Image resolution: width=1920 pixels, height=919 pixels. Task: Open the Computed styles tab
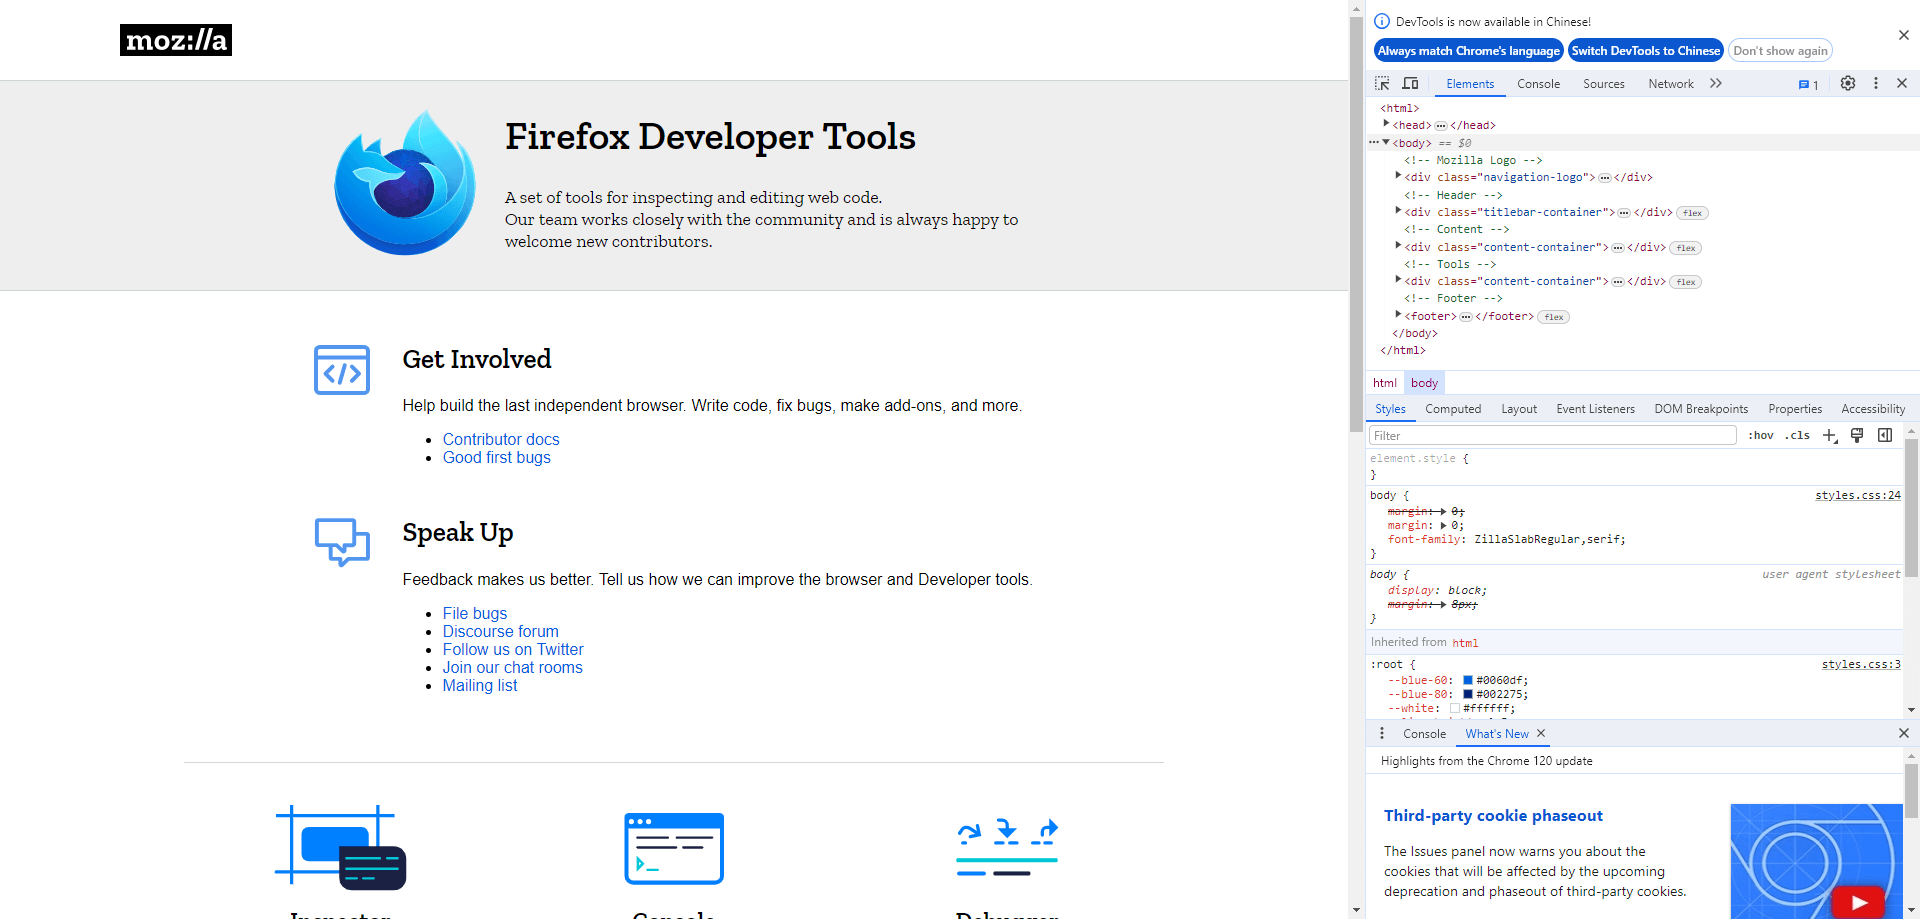(x=1453, y=409)
